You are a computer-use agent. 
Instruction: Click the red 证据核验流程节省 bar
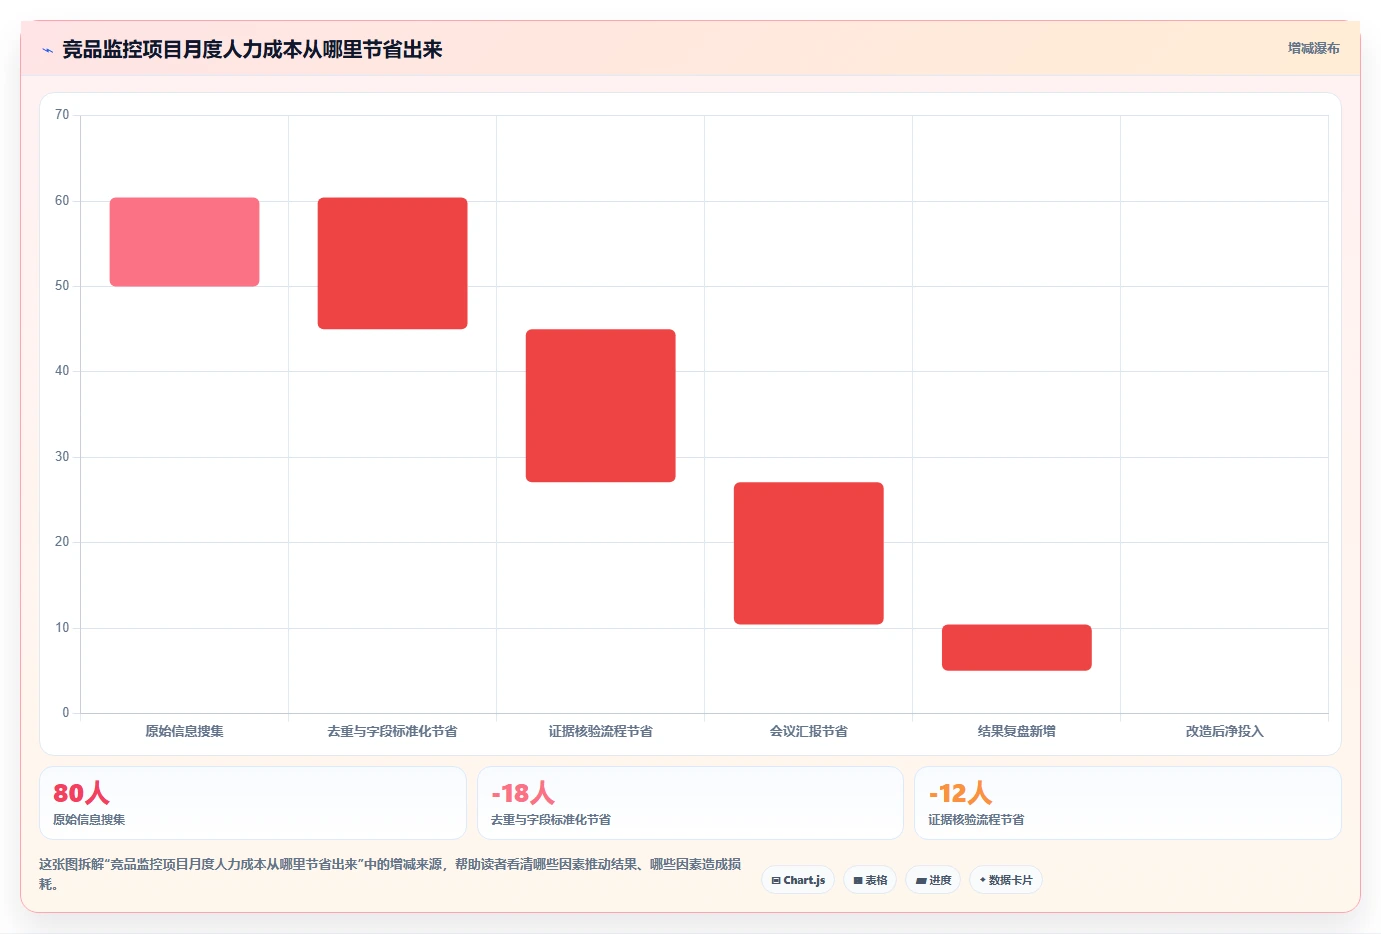[x=601, y=406]
